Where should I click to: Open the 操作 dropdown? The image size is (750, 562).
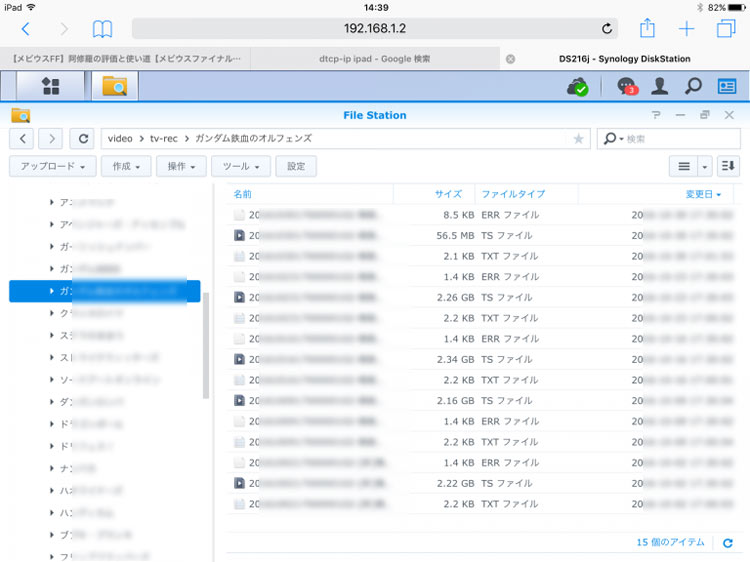pyautogui.click(x=181, y=166)
